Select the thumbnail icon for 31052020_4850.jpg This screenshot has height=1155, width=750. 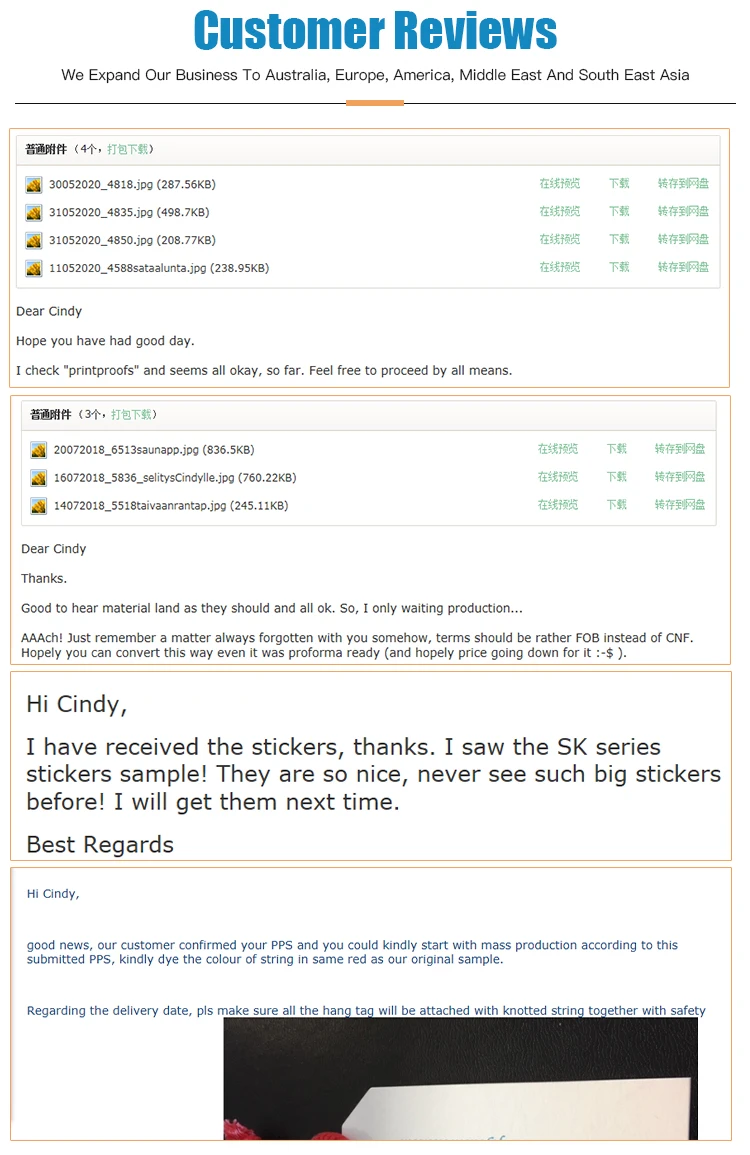(x=34, y=241)
